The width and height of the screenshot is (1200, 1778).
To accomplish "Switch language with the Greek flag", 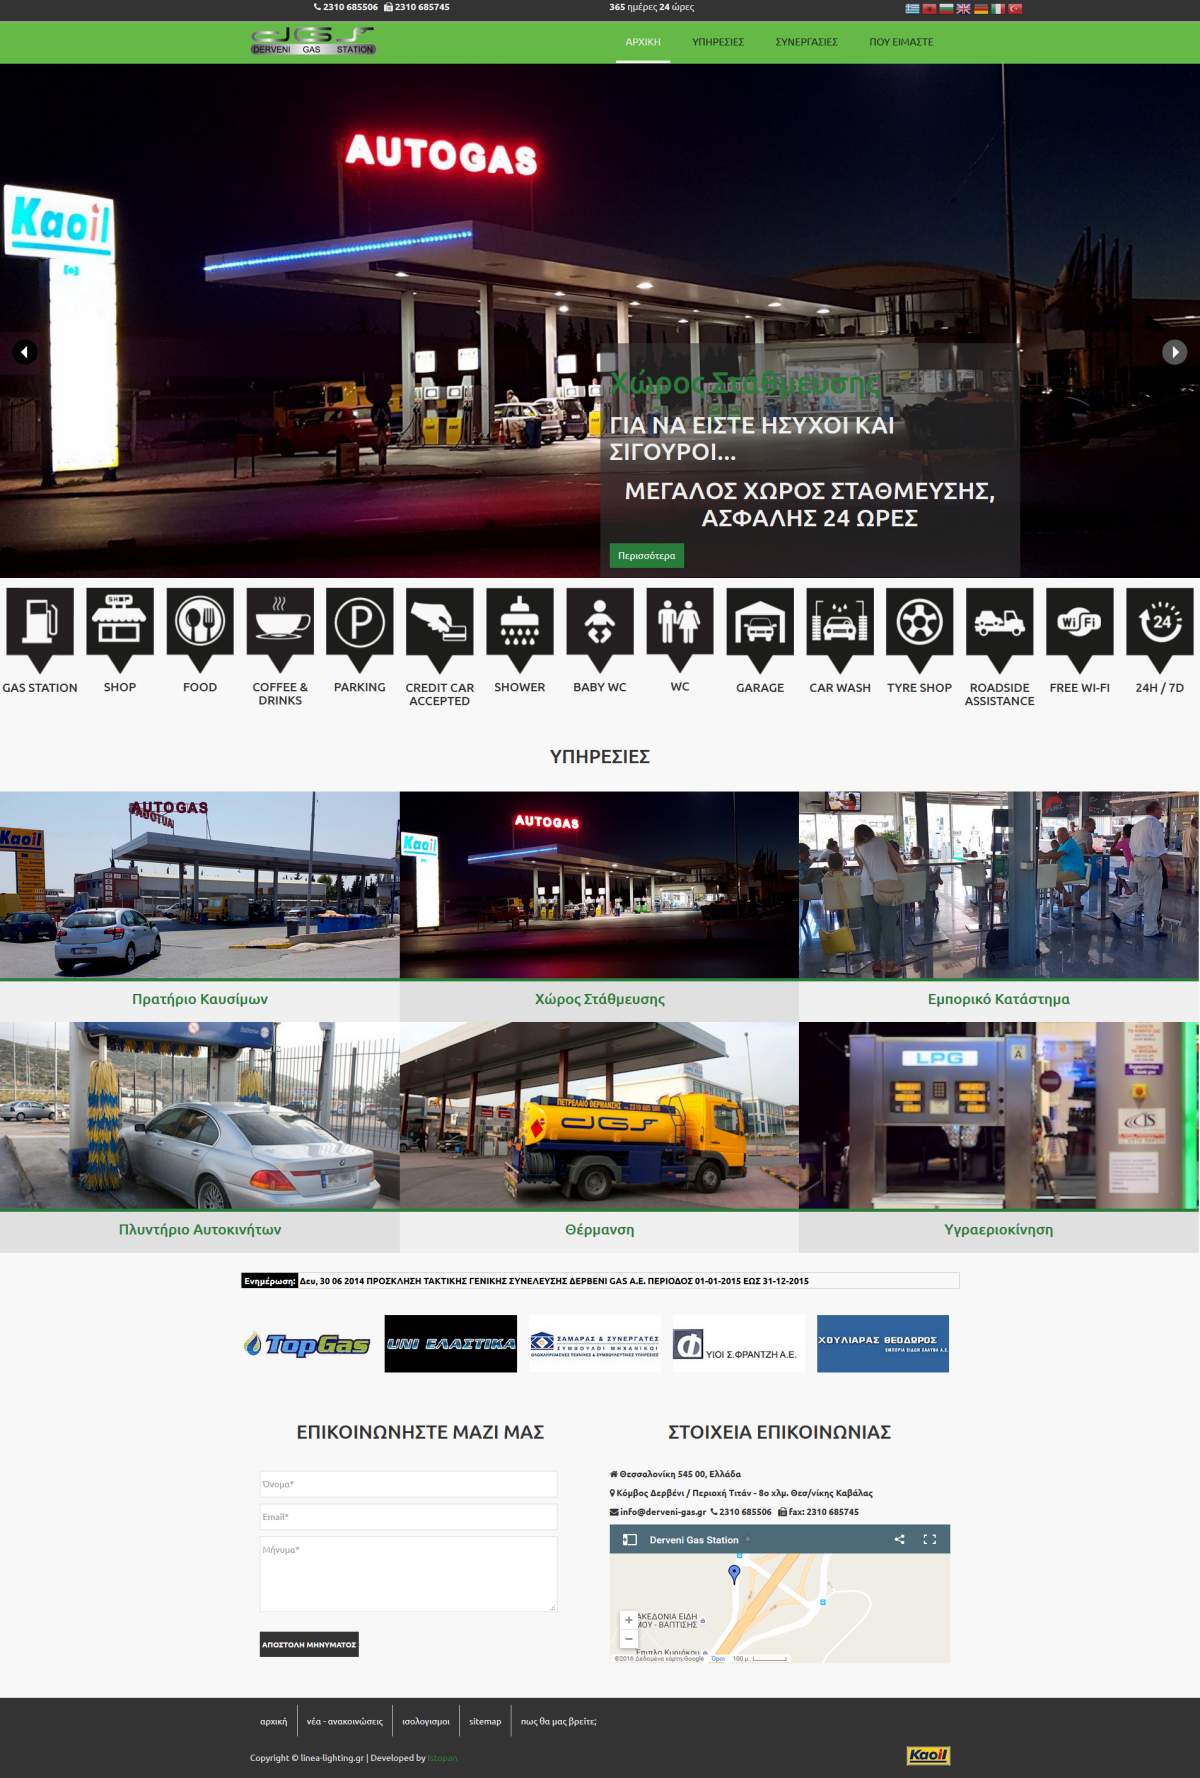I will (912, 8).
